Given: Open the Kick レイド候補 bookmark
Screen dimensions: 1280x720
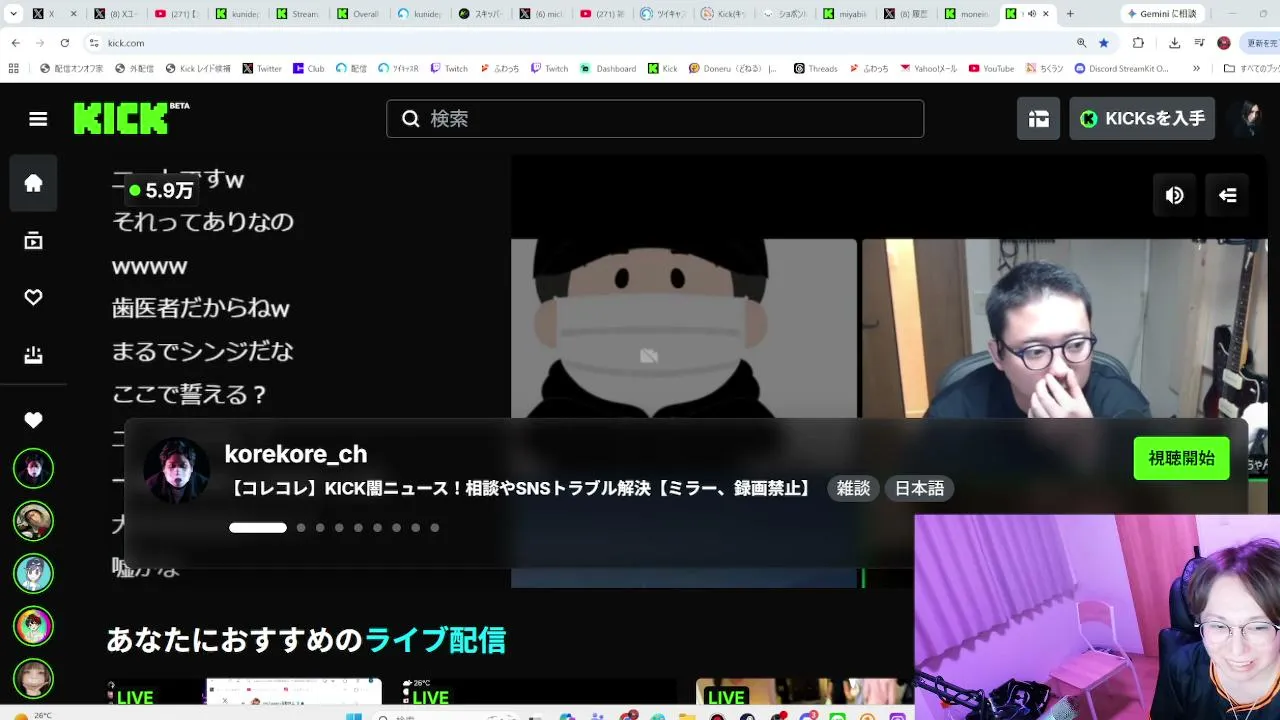Looking at the screenshot, I should [198, 69].
